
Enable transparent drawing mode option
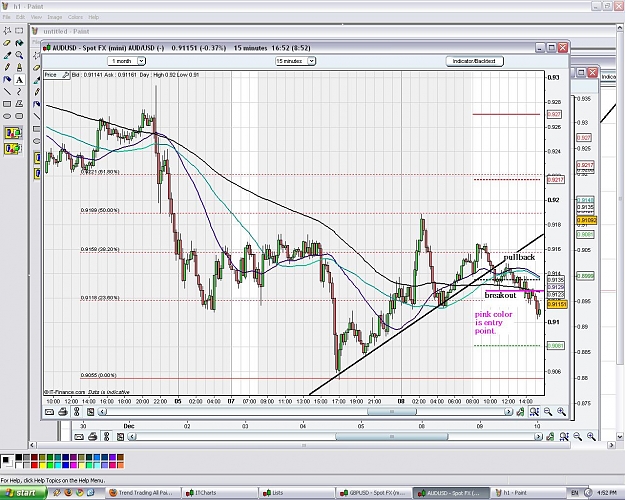pyautogui.click(x=13, y=149)
